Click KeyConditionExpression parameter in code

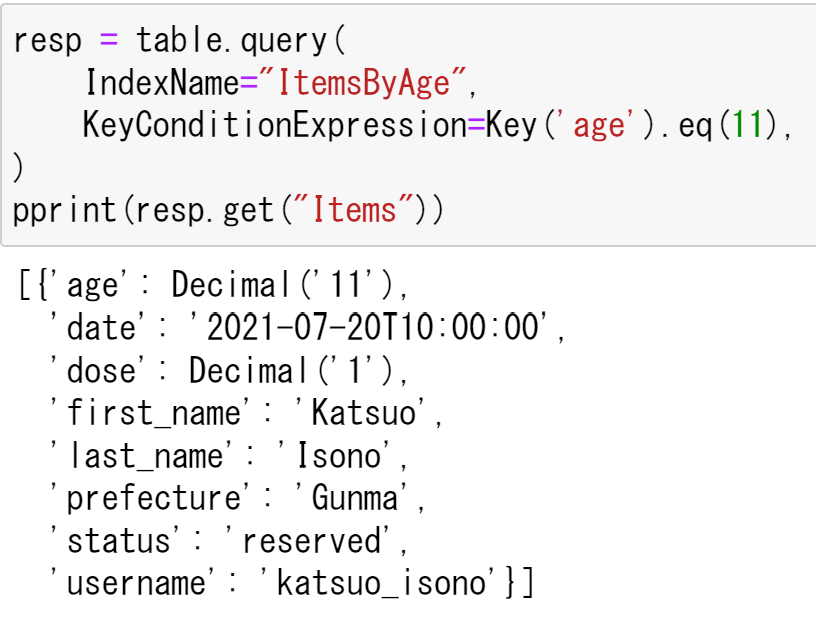pyautogui.click(x=274, y=126)
